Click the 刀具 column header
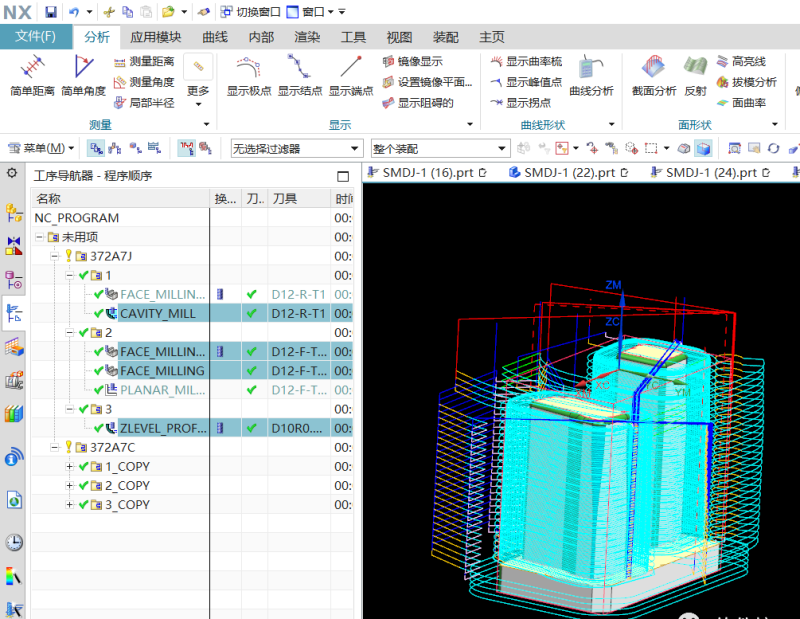 pos(299,199)
